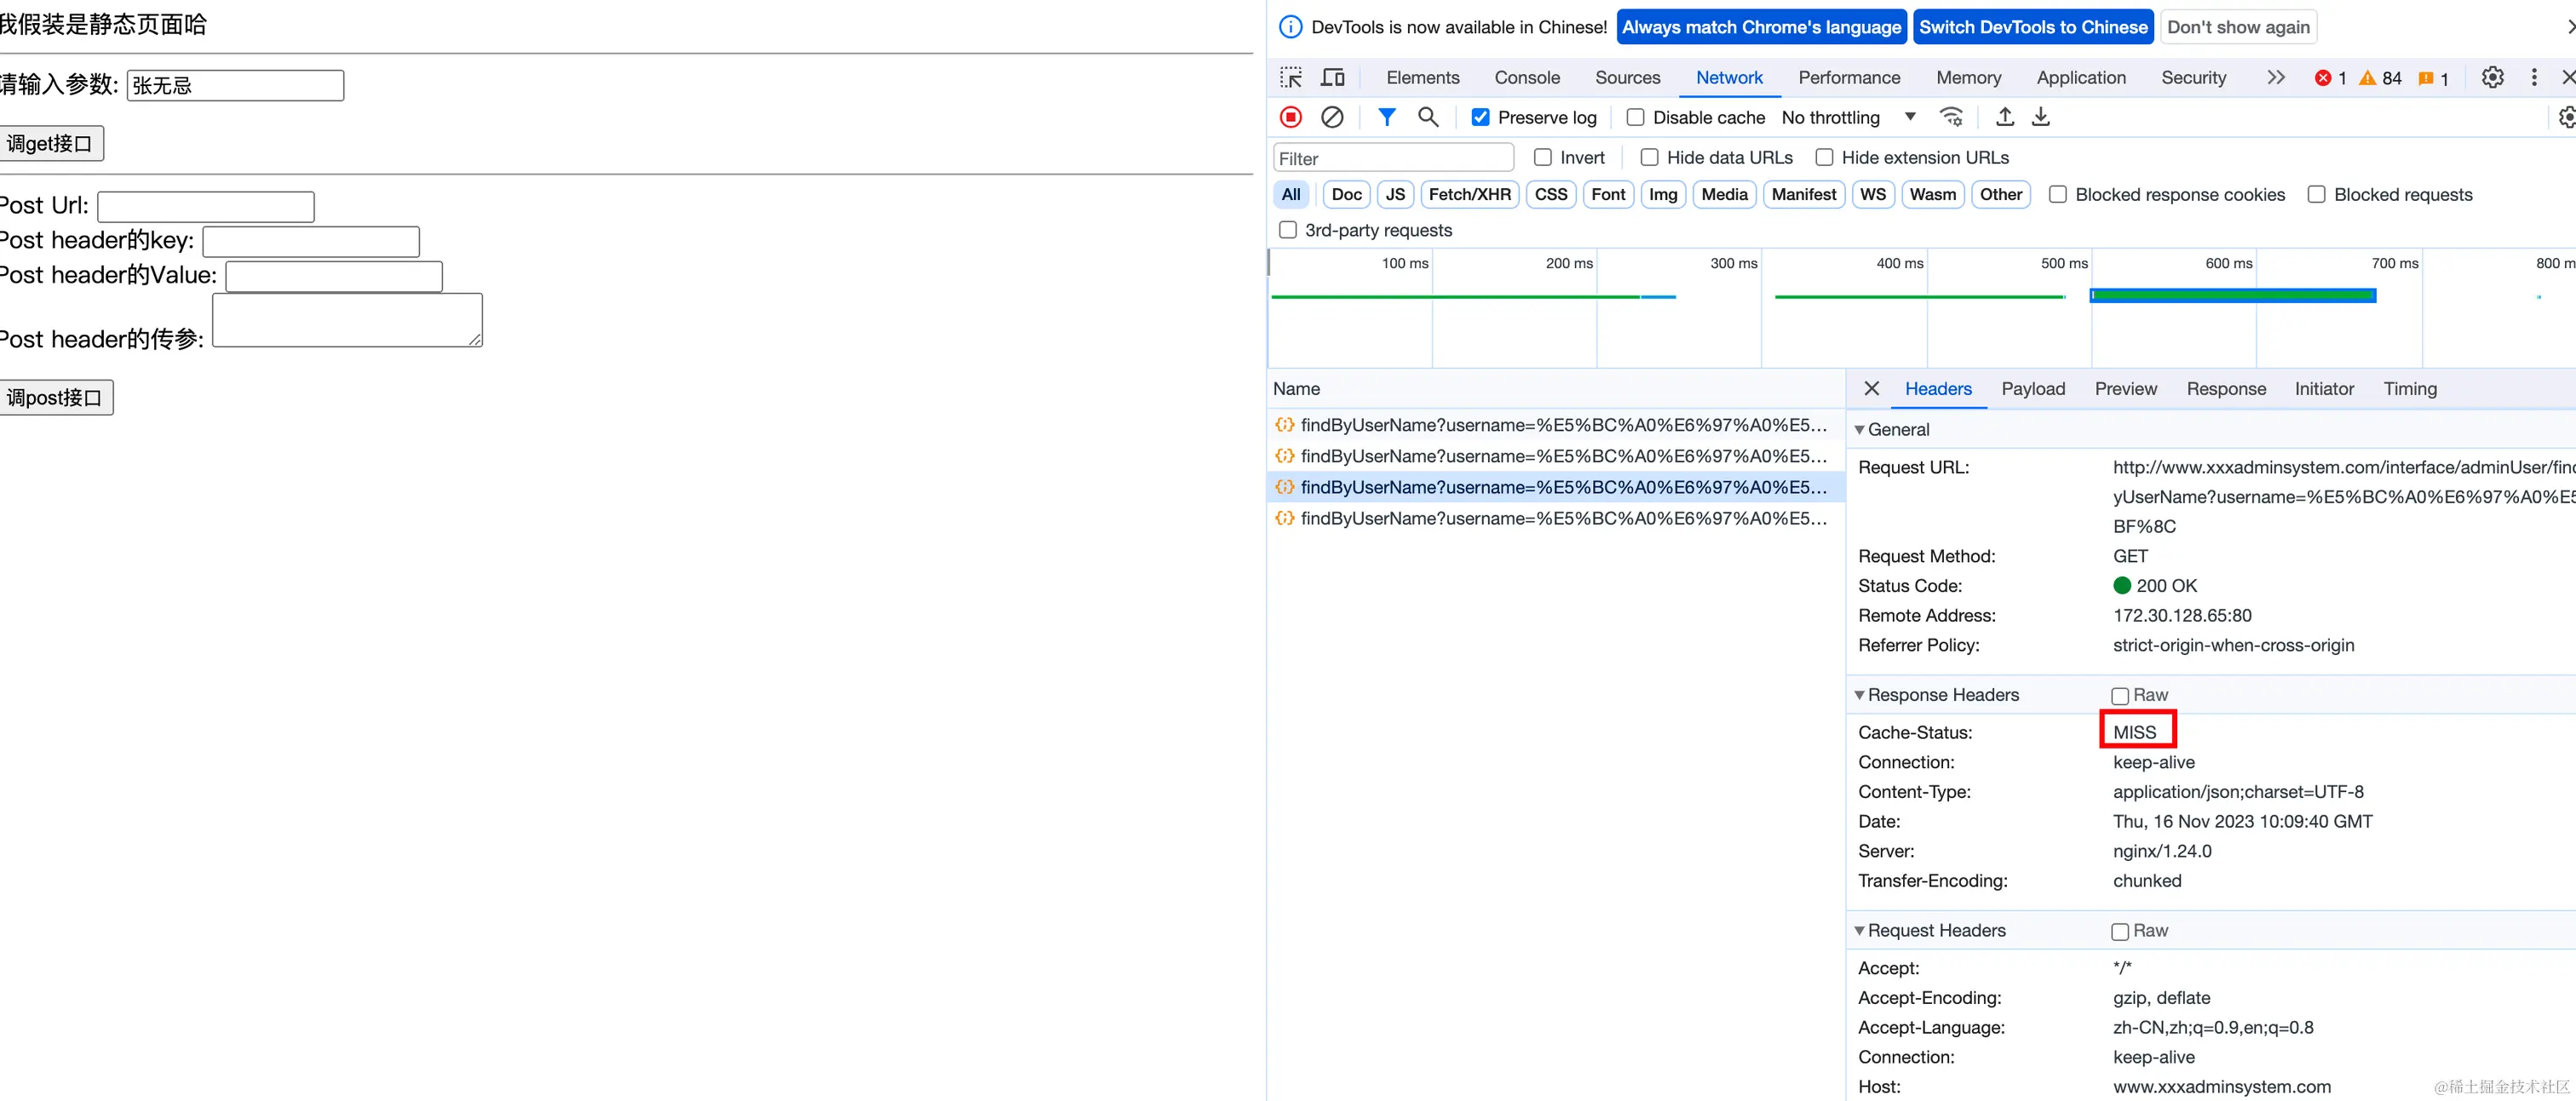
Task: Stop recording network log
Action: point(1291,118)
